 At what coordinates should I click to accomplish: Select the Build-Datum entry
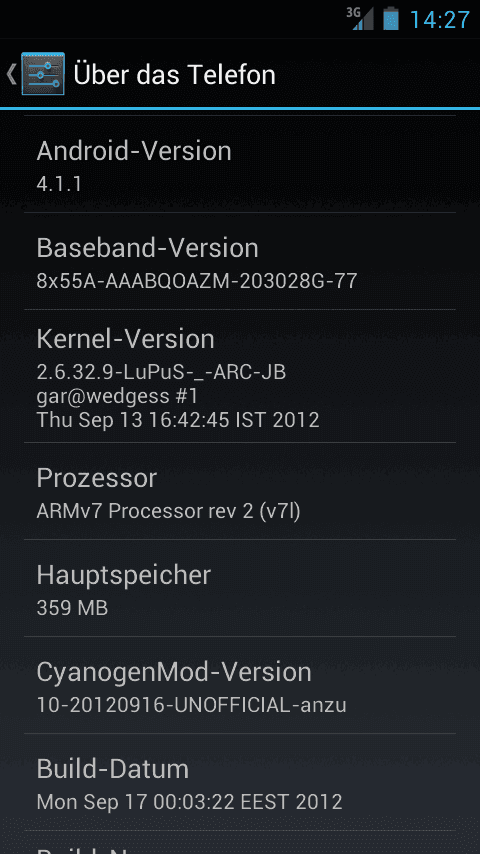point(240,782)
